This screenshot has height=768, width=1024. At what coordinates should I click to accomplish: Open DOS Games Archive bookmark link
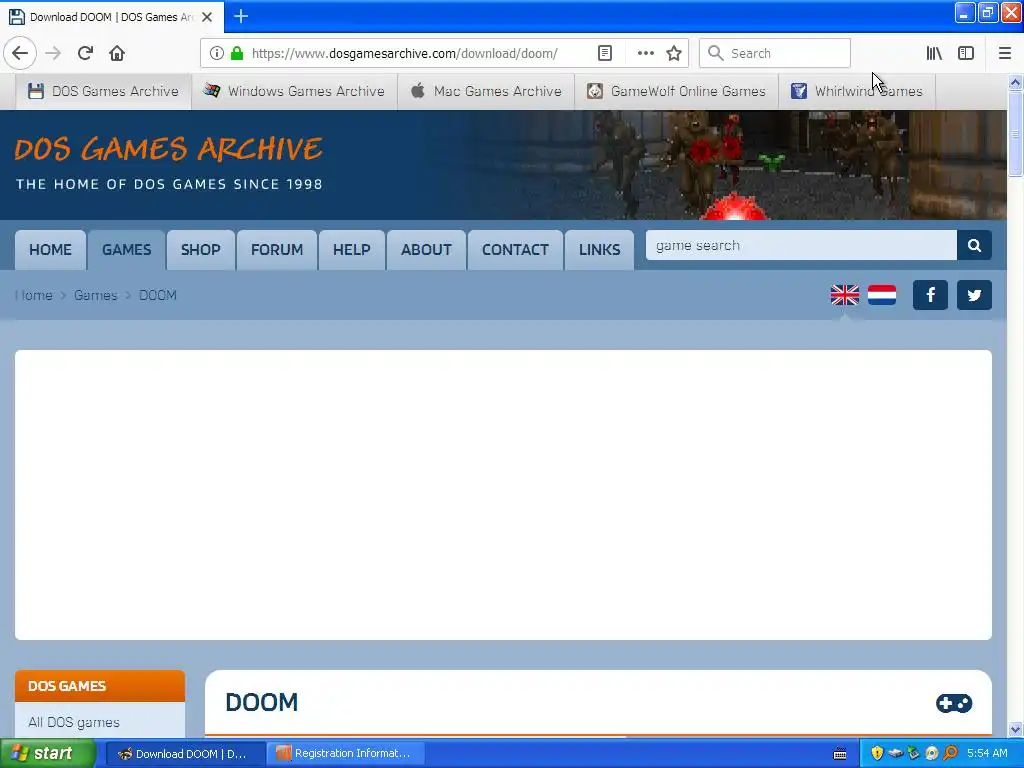103,91
